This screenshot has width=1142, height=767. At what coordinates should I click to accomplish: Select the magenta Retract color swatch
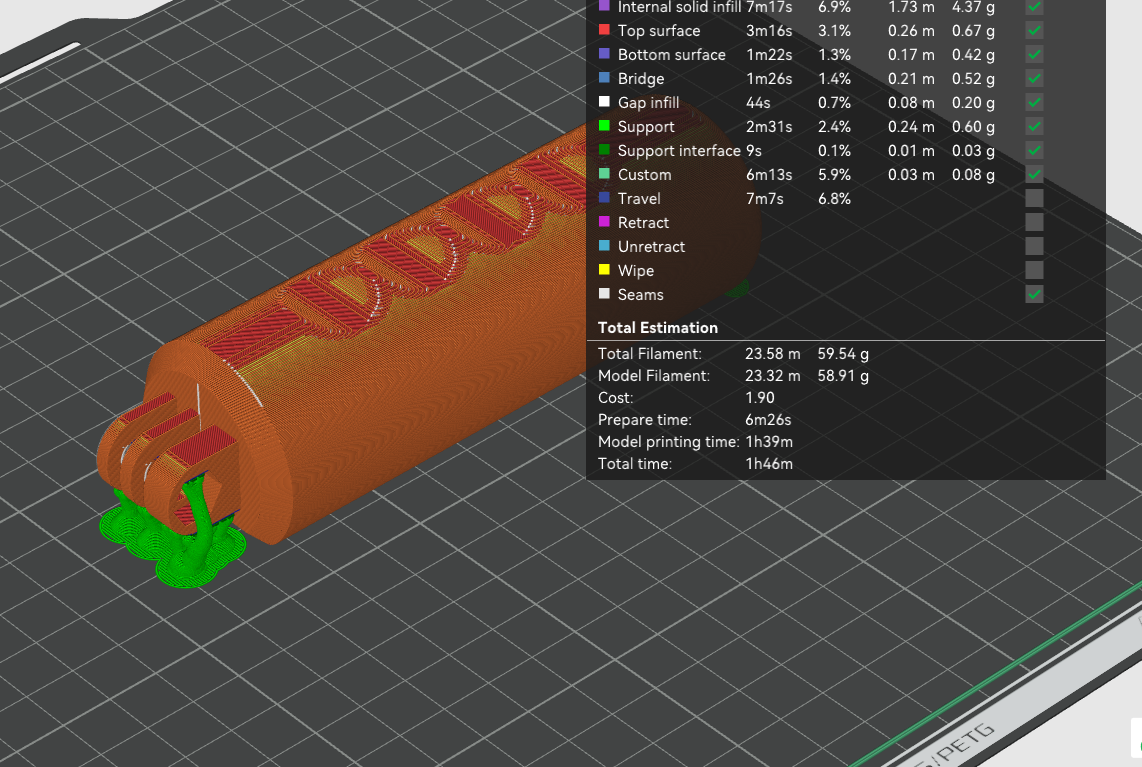pos(604,221)
